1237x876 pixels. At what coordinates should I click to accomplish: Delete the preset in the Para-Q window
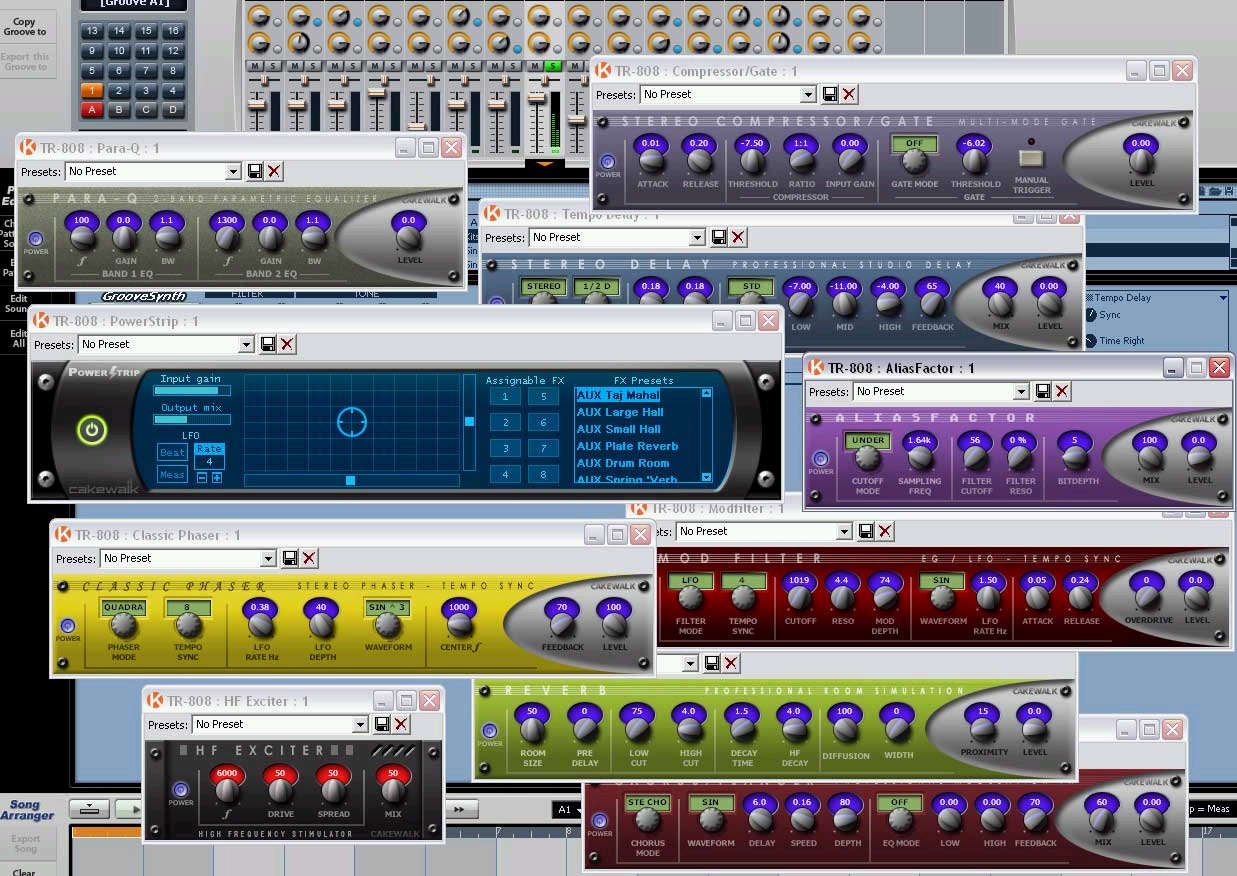pyautogui.click(x=275, y=171)
